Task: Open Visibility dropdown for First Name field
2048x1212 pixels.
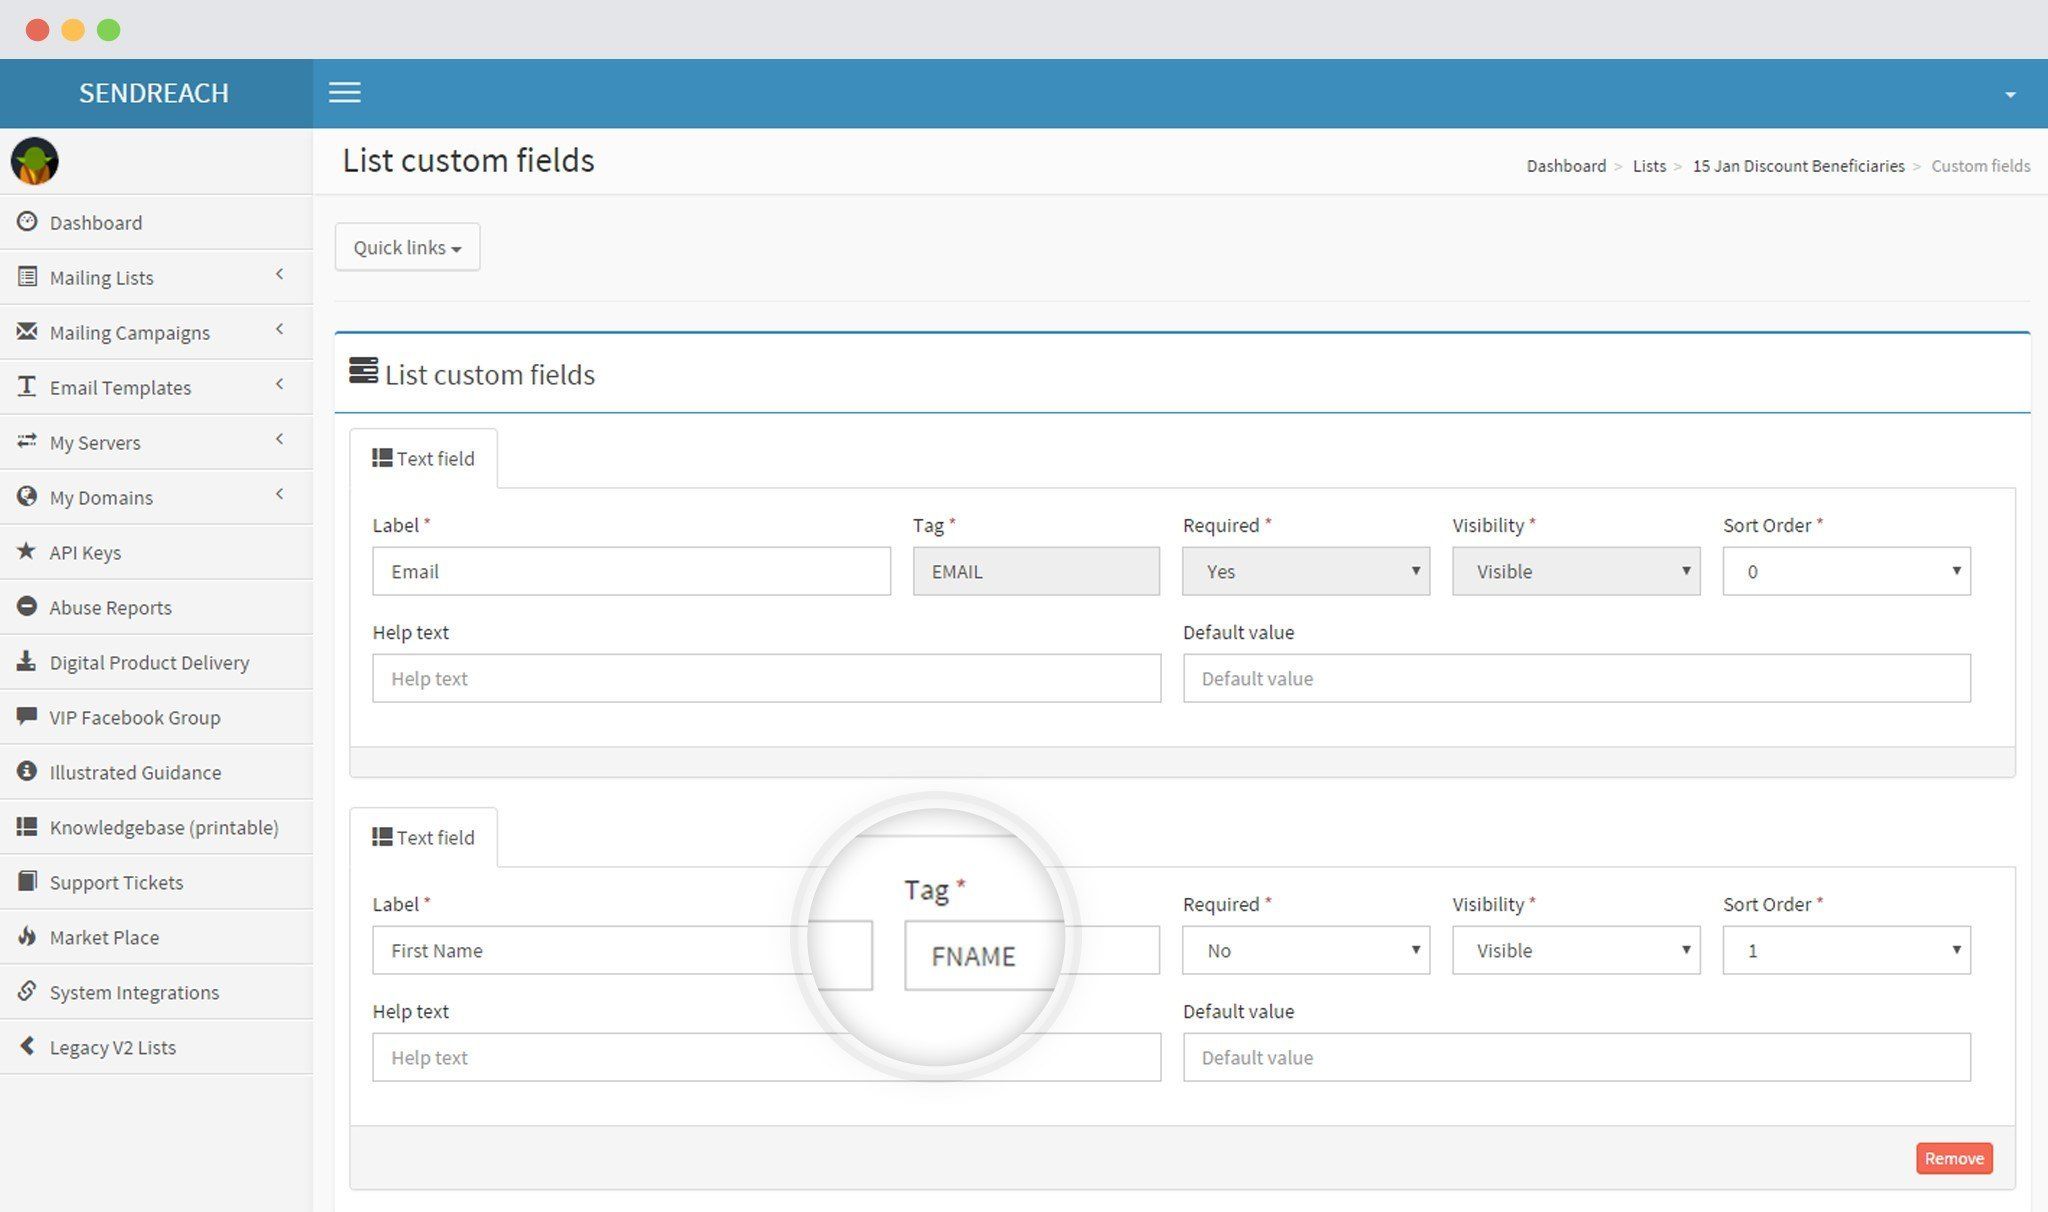Action: (1575, 950)
